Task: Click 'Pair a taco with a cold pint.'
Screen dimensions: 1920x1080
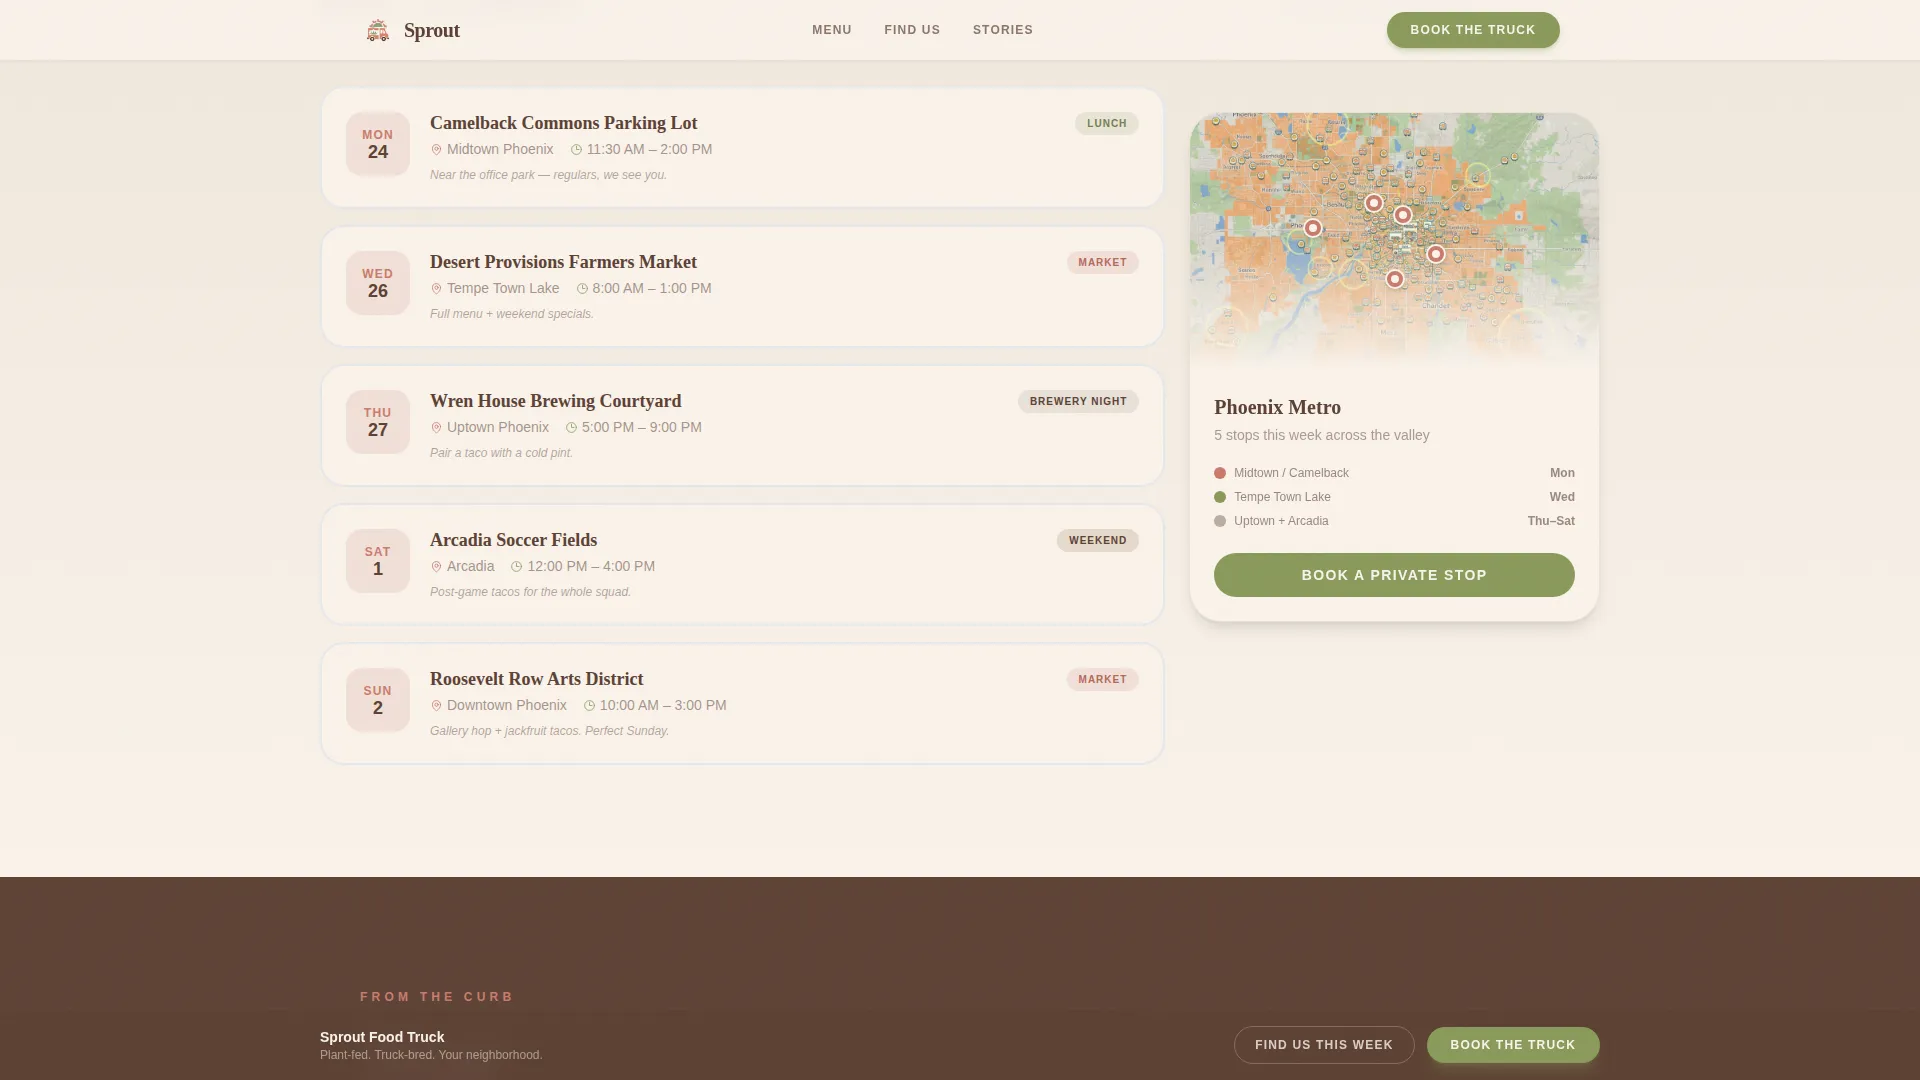Action: pyautogui.click(x=502, y=453)
